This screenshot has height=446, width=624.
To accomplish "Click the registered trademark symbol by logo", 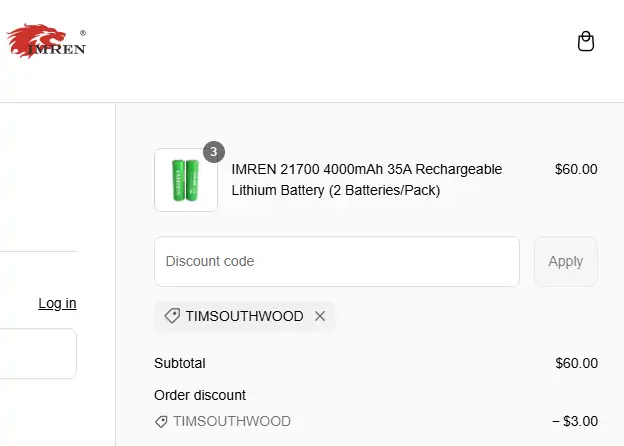I will pos(83,33).
